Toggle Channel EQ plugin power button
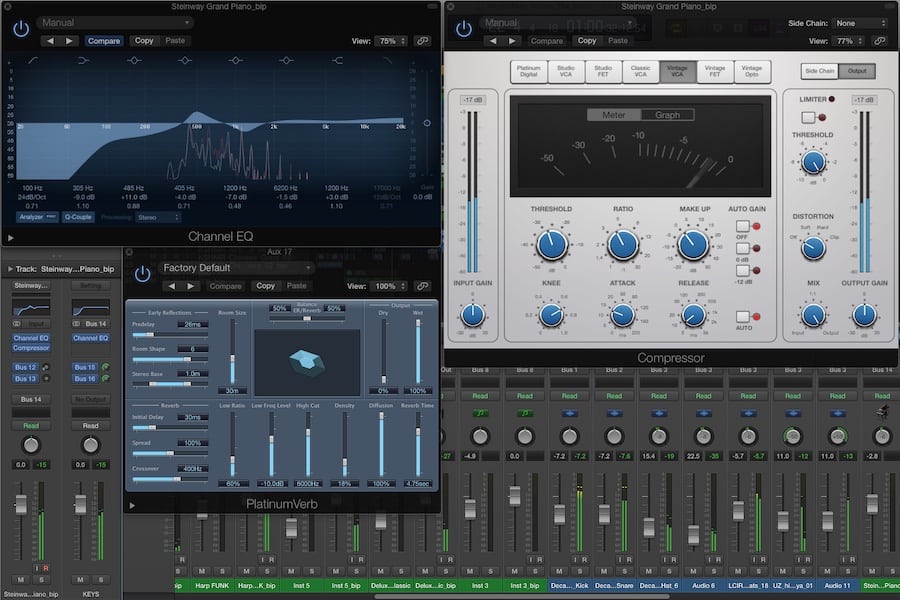 pos(21,28)
